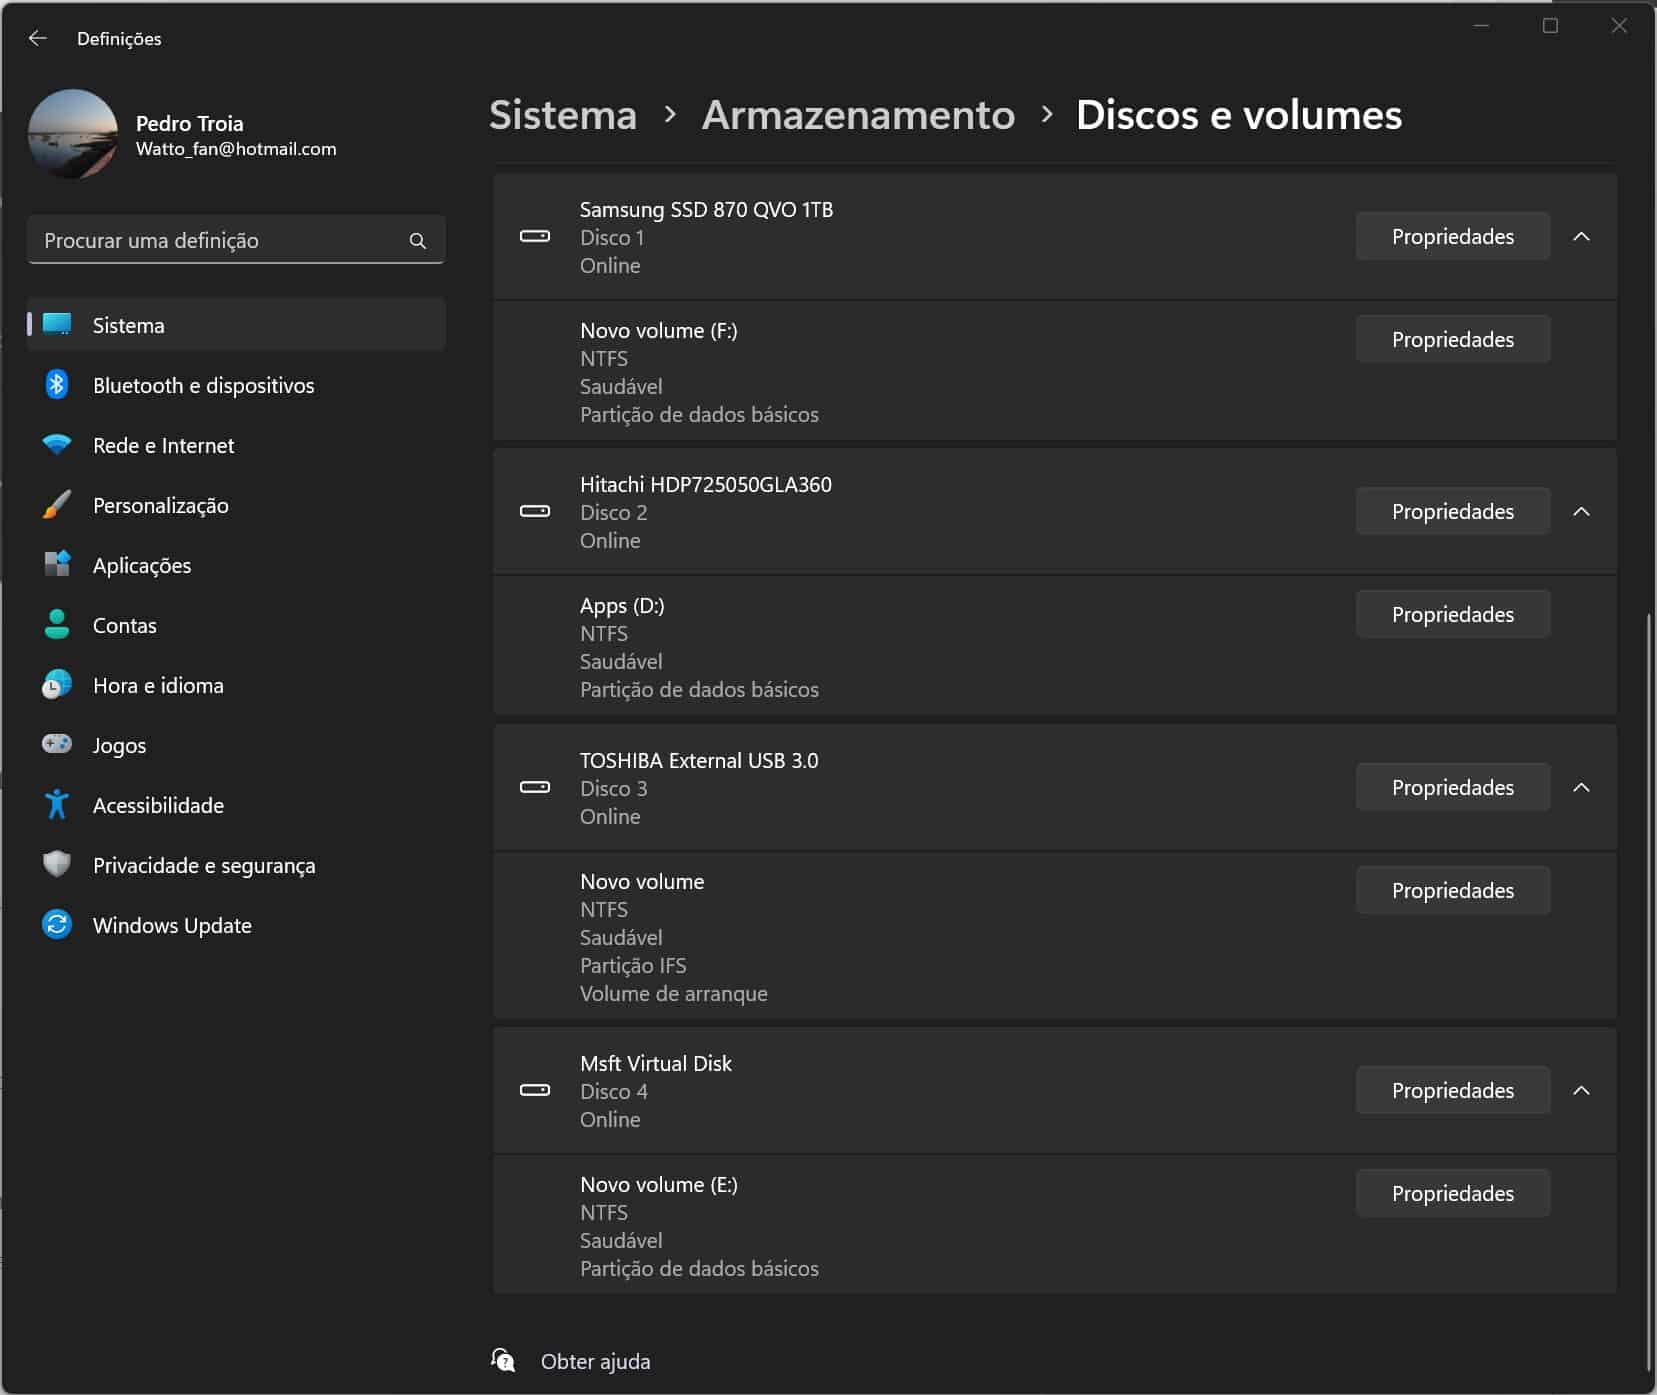Viewport: 1657px width, 1395px height.
Task: Open Privacidade e segurança via shield icon
Action: [57, 865]
